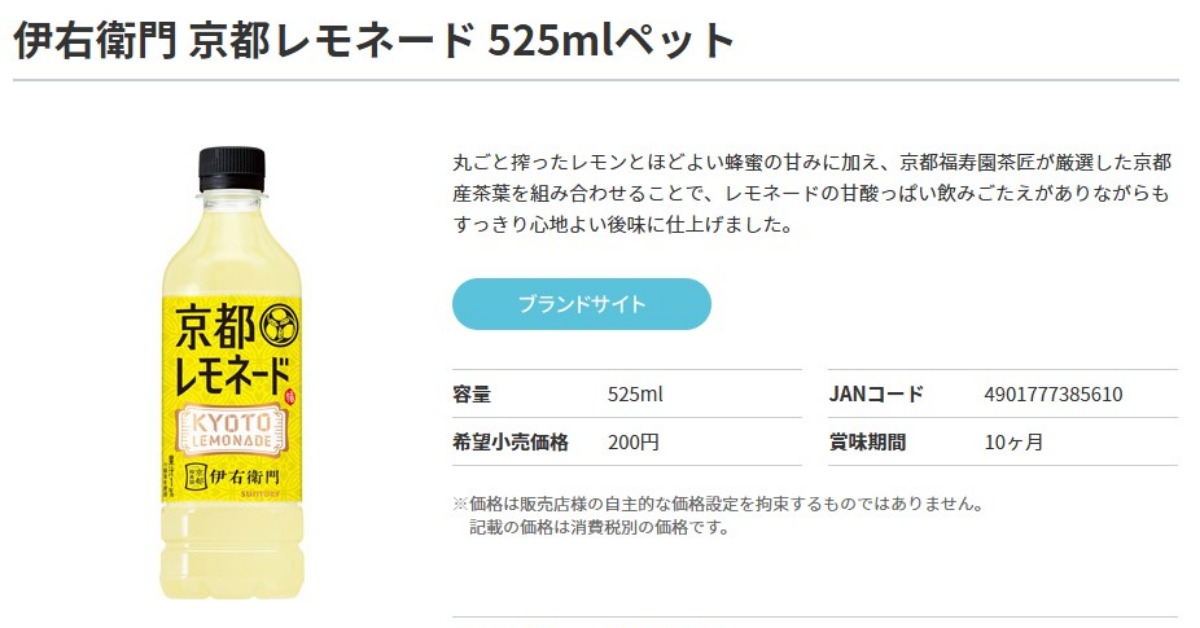Image resolution: width=1200 pixels, height=628 pixels.
Task: Click the 525ml capacity value
Action: pyautogui.click(x=635, y=394)
